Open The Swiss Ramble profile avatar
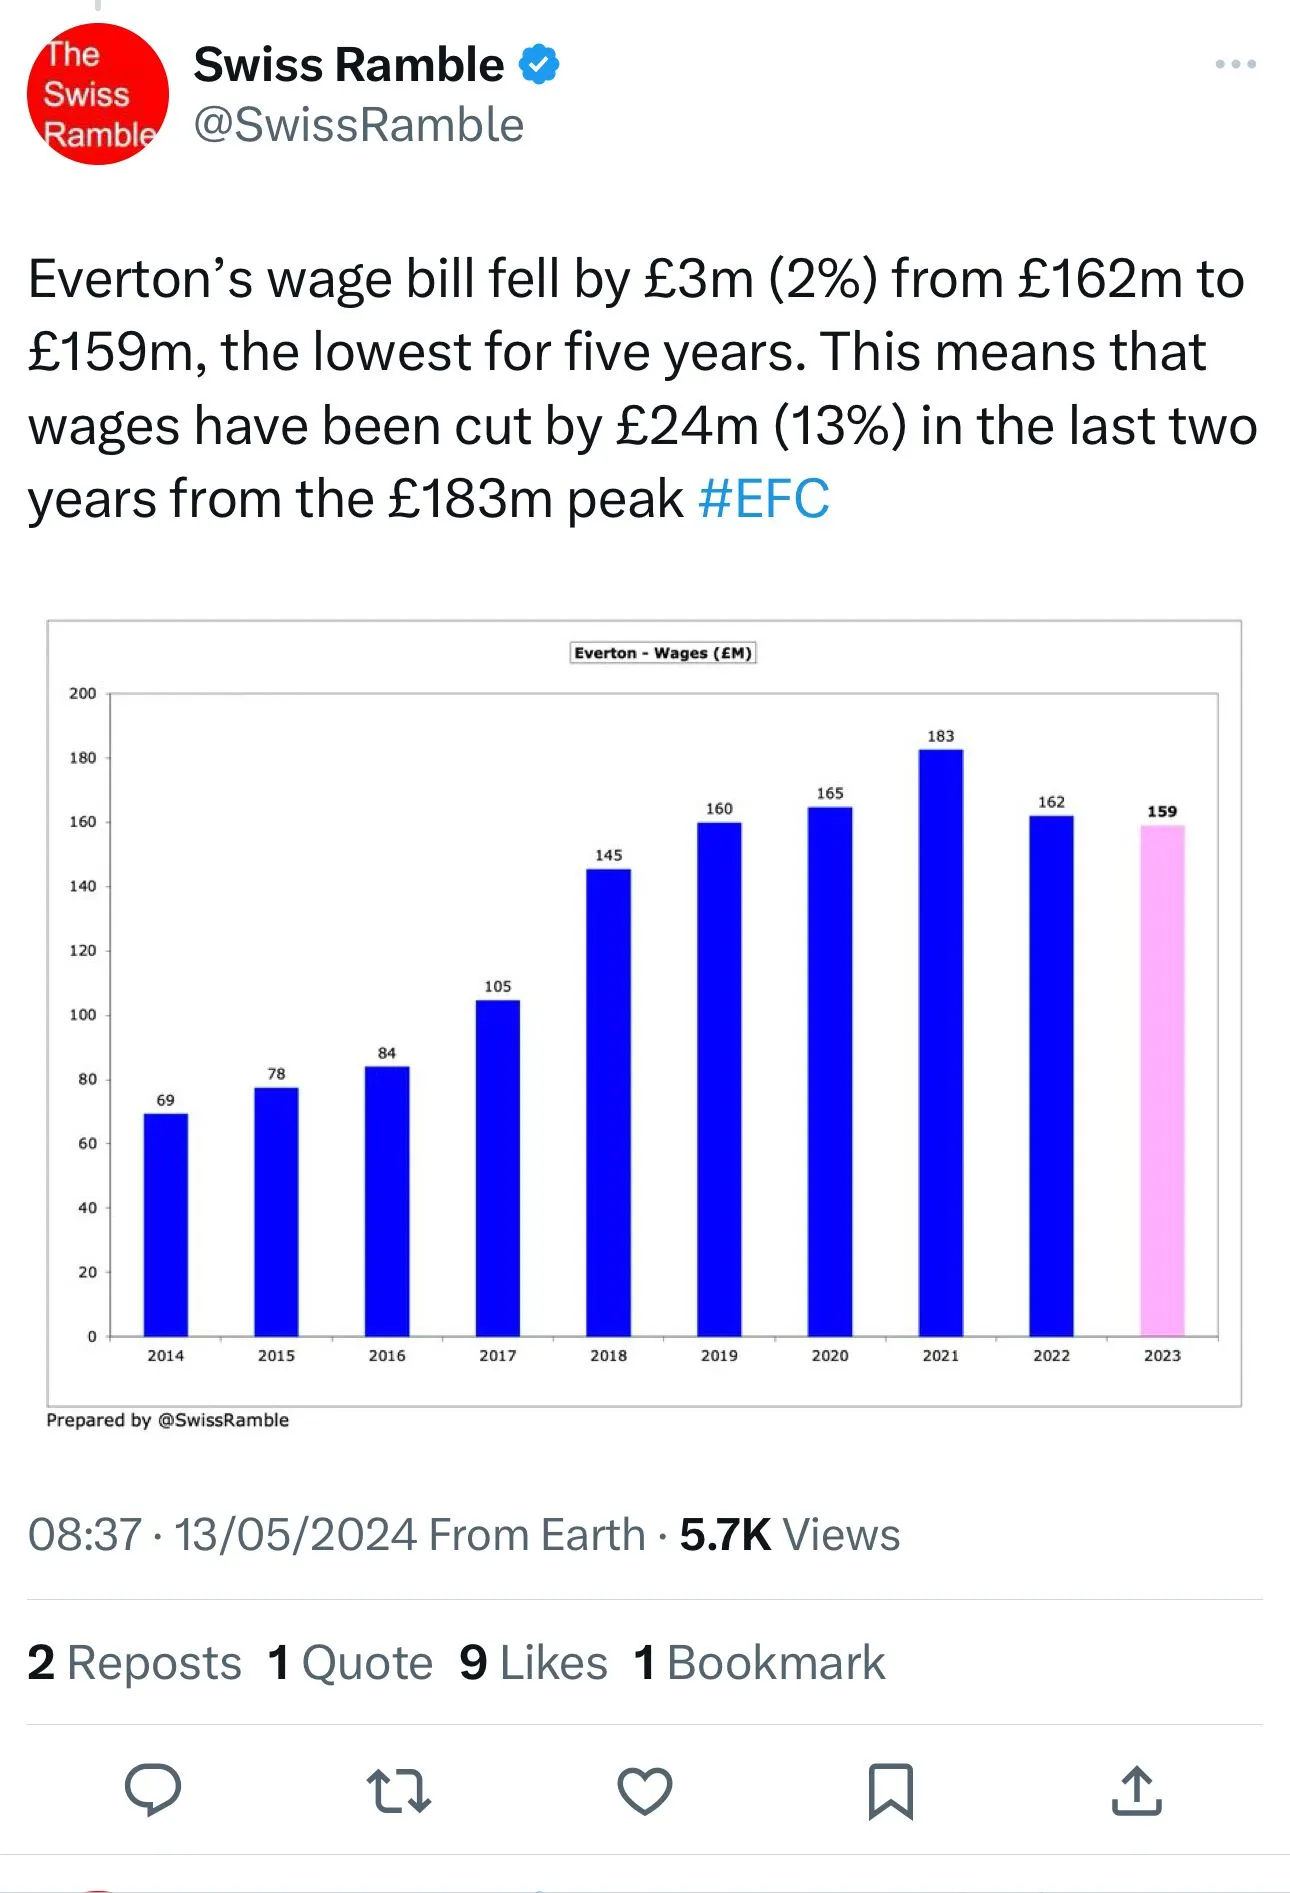Image resolution: width=1290 pixels, height=1893 pixels. (97, 94)
